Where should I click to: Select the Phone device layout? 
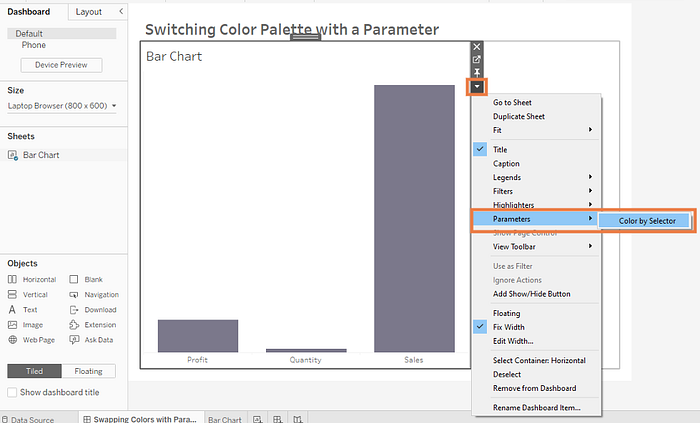(x=33, y=45)
